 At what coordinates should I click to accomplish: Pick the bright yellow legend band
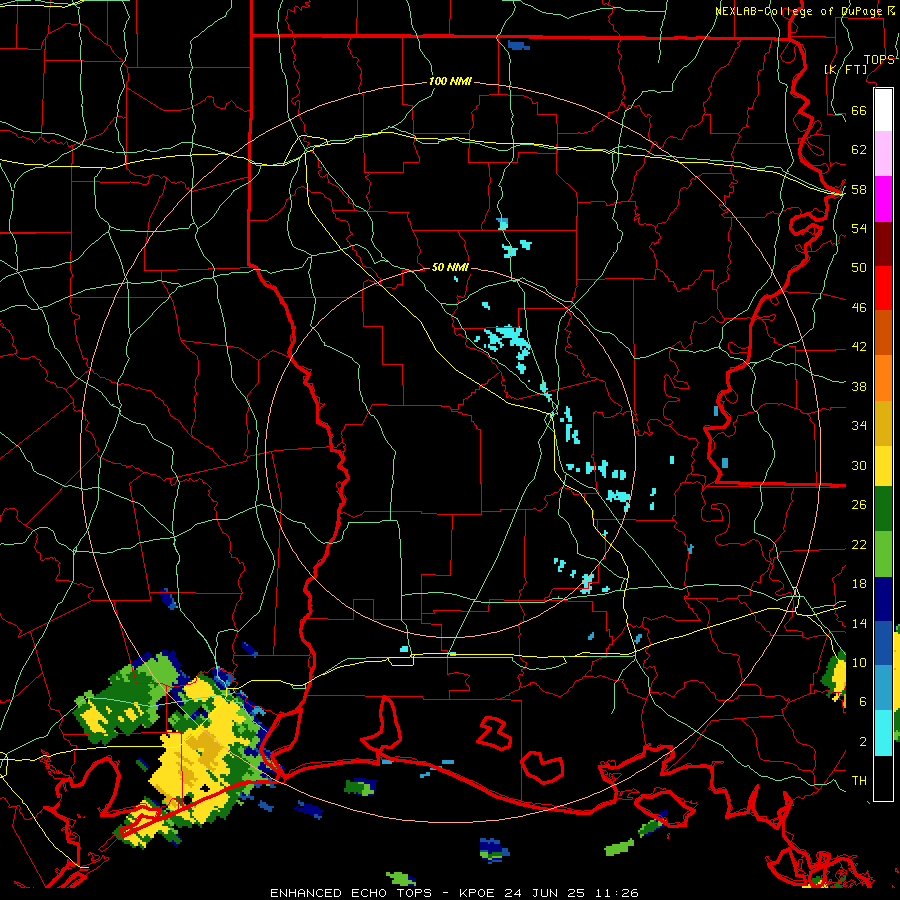[883, 465]
